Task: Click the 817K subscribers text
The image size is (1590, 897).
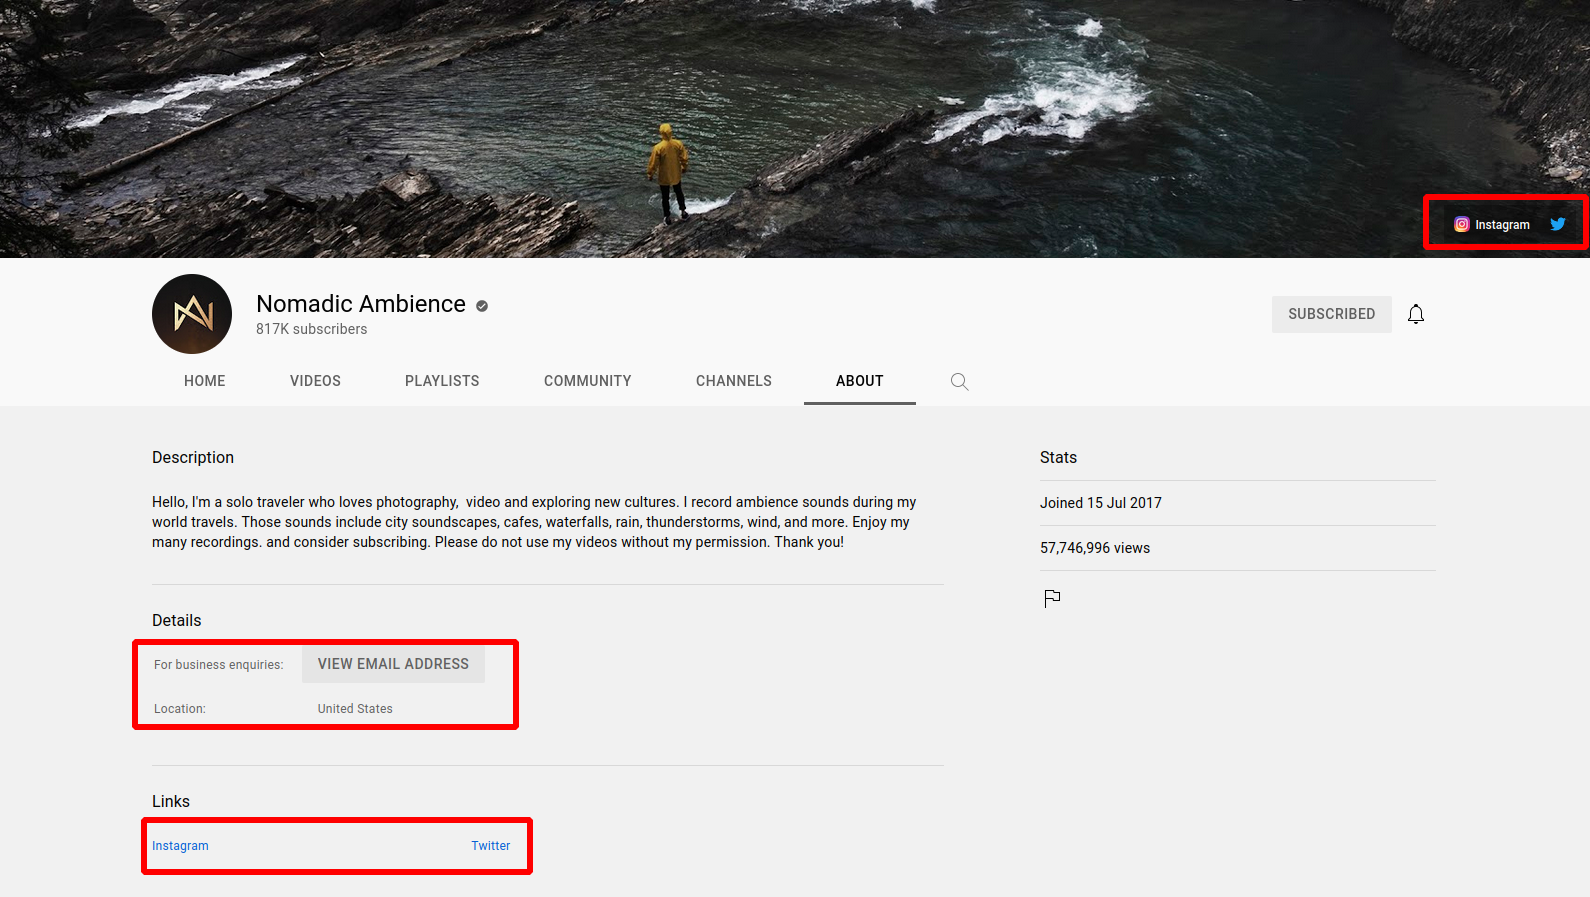Action: [311, 329]
